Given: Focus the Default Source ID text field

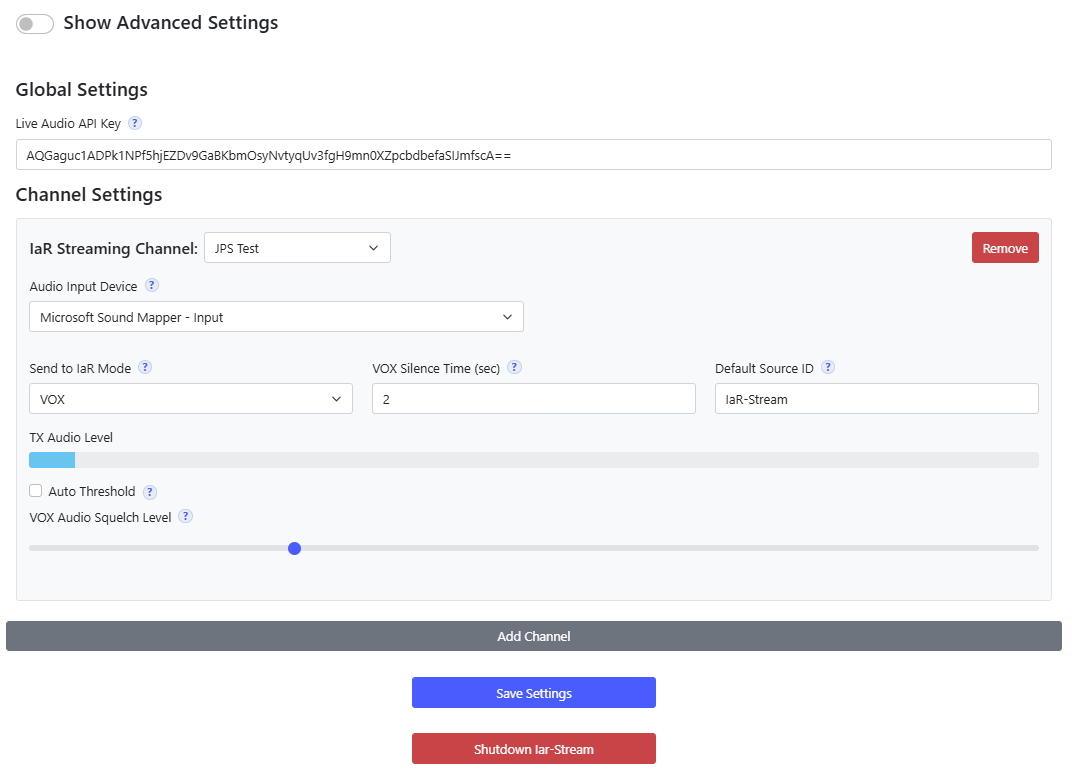Looking at the screenshot, I should point(876,399).
